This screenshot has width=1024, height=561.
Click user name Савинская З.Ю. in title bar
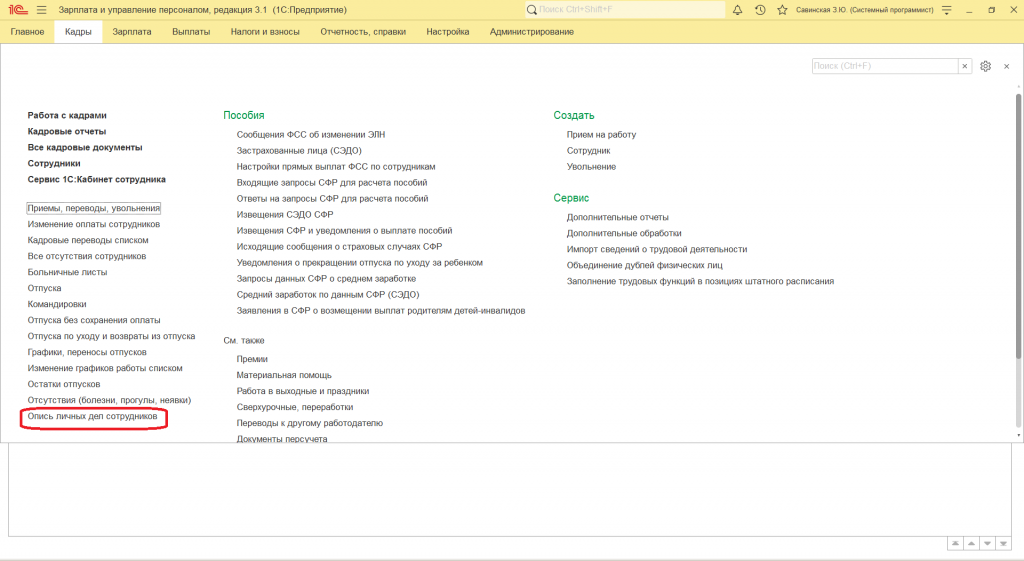point(865,10)
